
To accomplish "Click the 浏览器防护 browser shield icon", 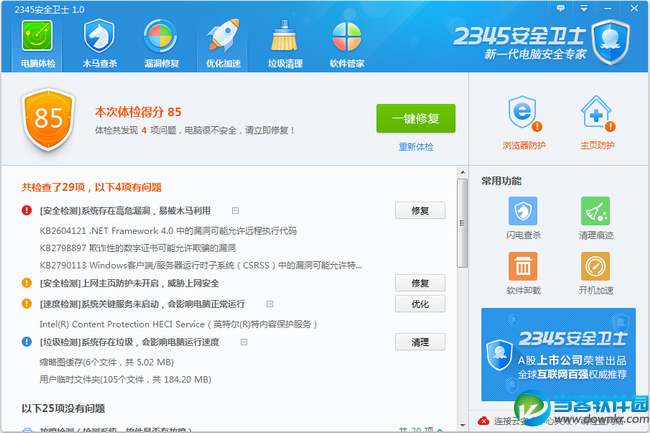I will point(524,113).
